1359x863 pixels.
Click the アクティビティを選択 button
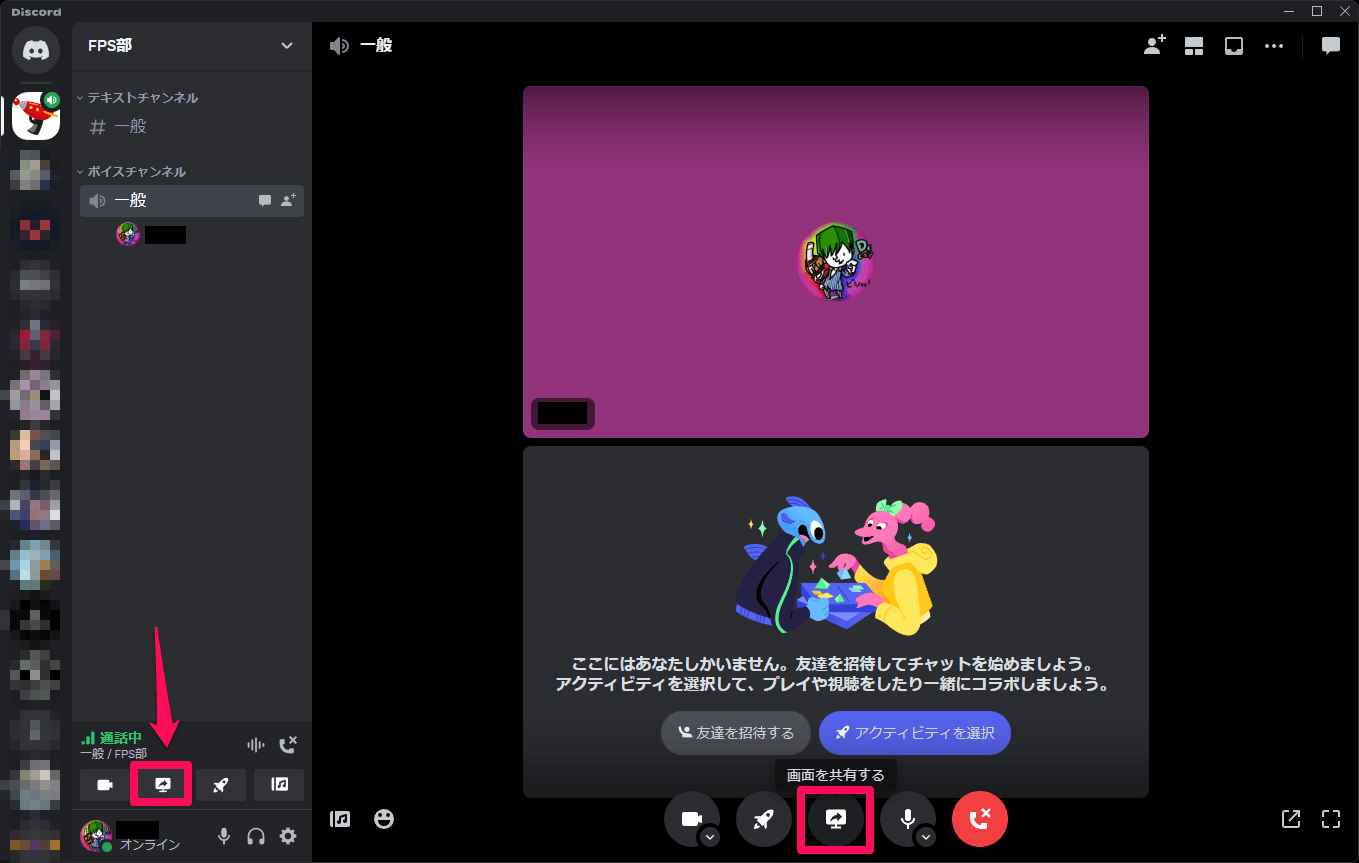(913, 732)
